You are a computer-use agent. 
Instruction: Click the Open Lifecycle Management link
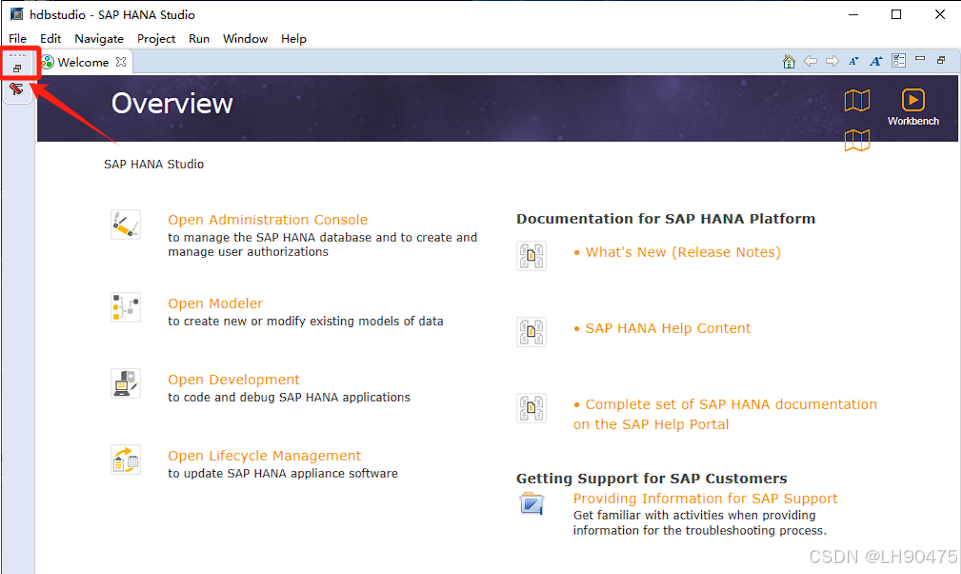tap(264, 456)
